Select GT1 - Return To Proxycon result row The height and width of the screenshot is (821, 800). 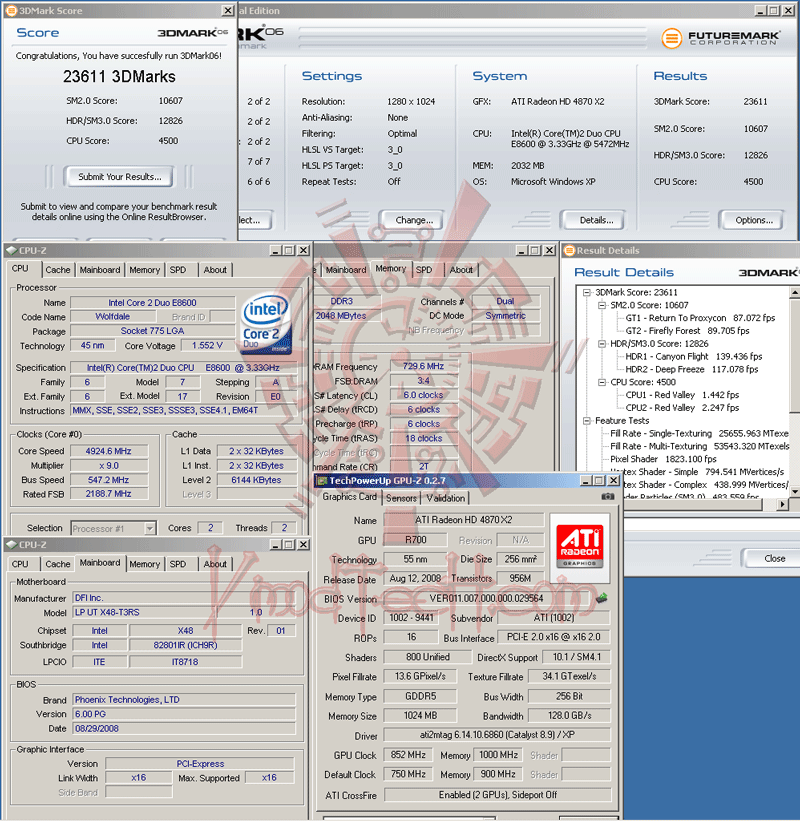[700, 318]
